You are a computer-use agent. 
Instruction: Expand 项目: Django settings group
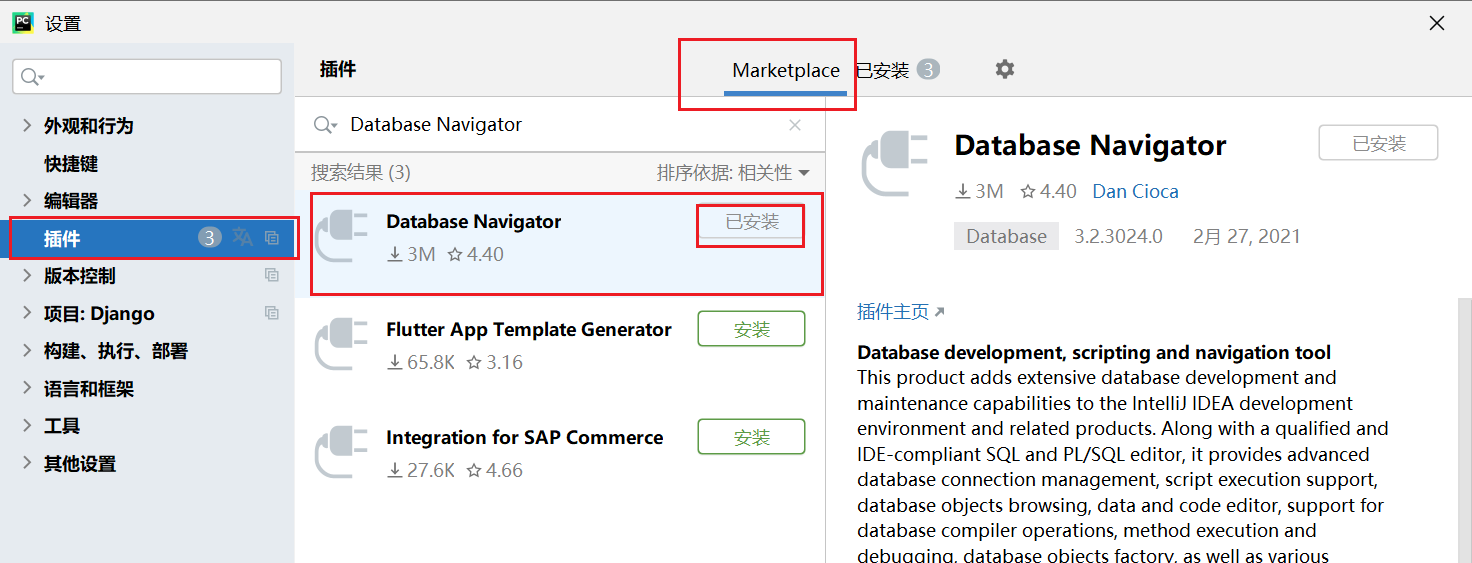[27, 313]
